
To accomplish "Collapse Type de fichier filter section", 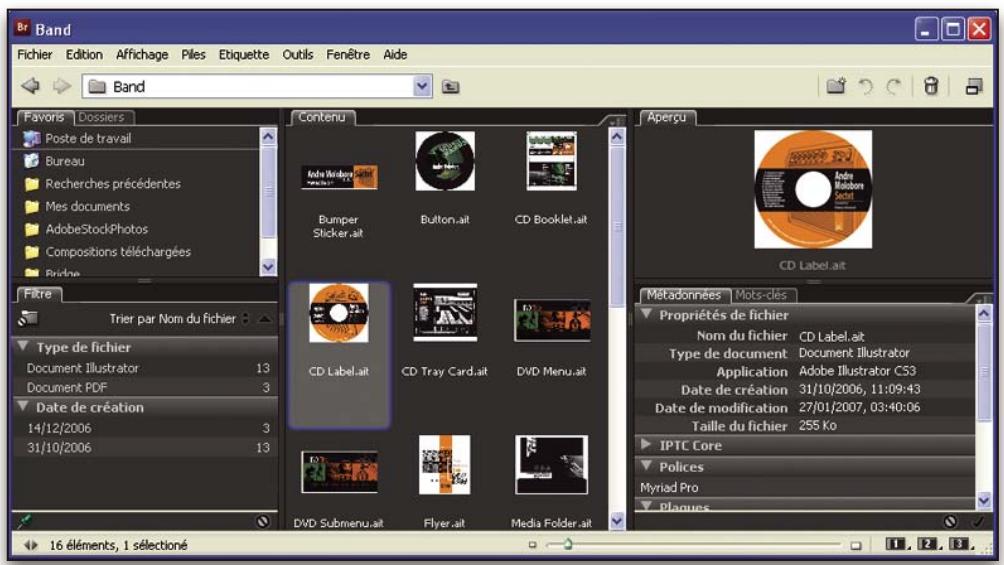I will pyautogui.click(x=23, y=347).
